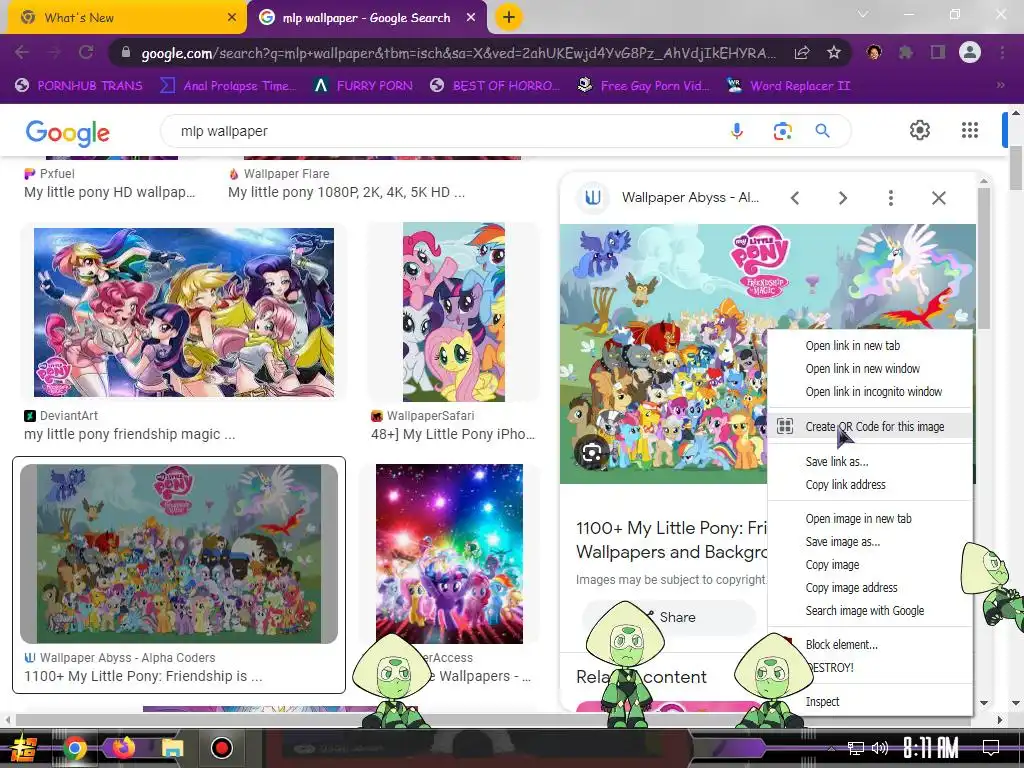The width and height of the screenshot is (1024, 768).
Task: Open the notification center icon
Action: coord(991,748)
